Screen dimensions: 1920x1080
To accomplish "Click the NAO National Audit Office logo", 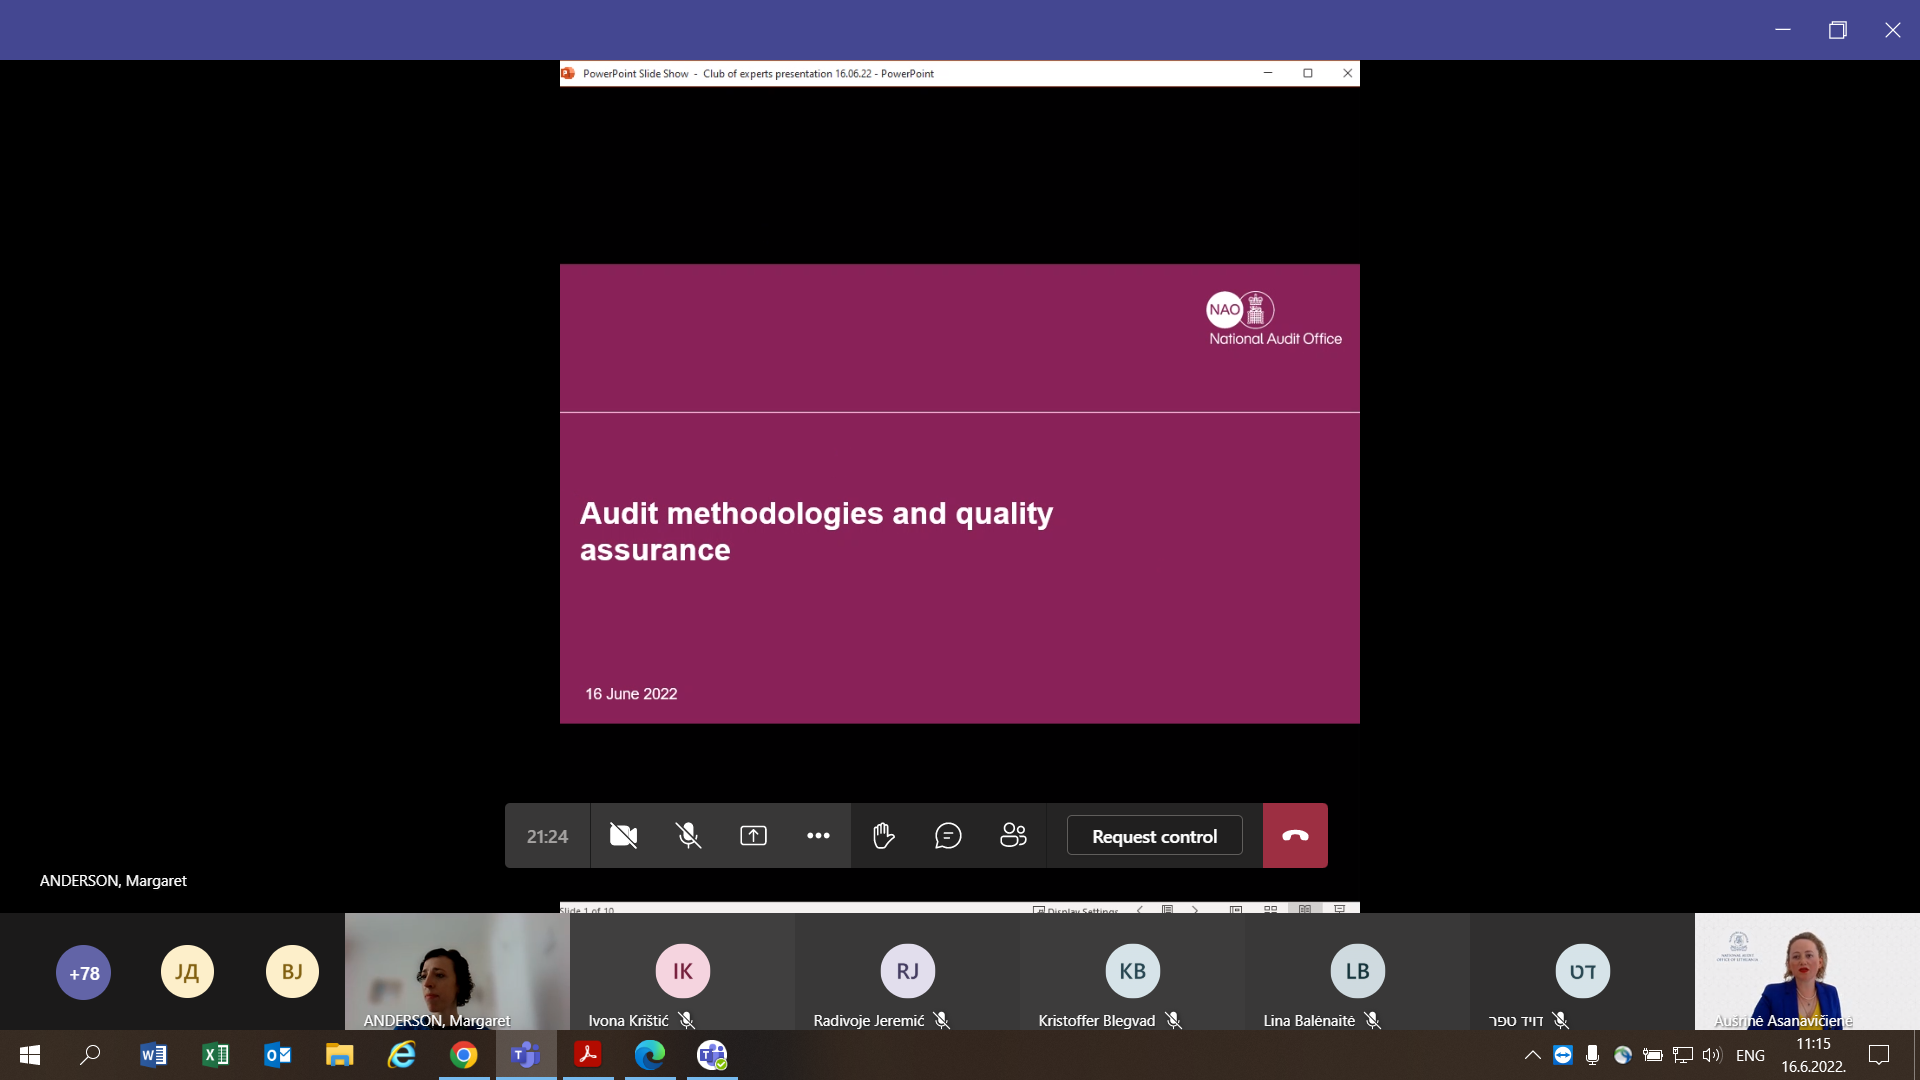I will 1274,319.
